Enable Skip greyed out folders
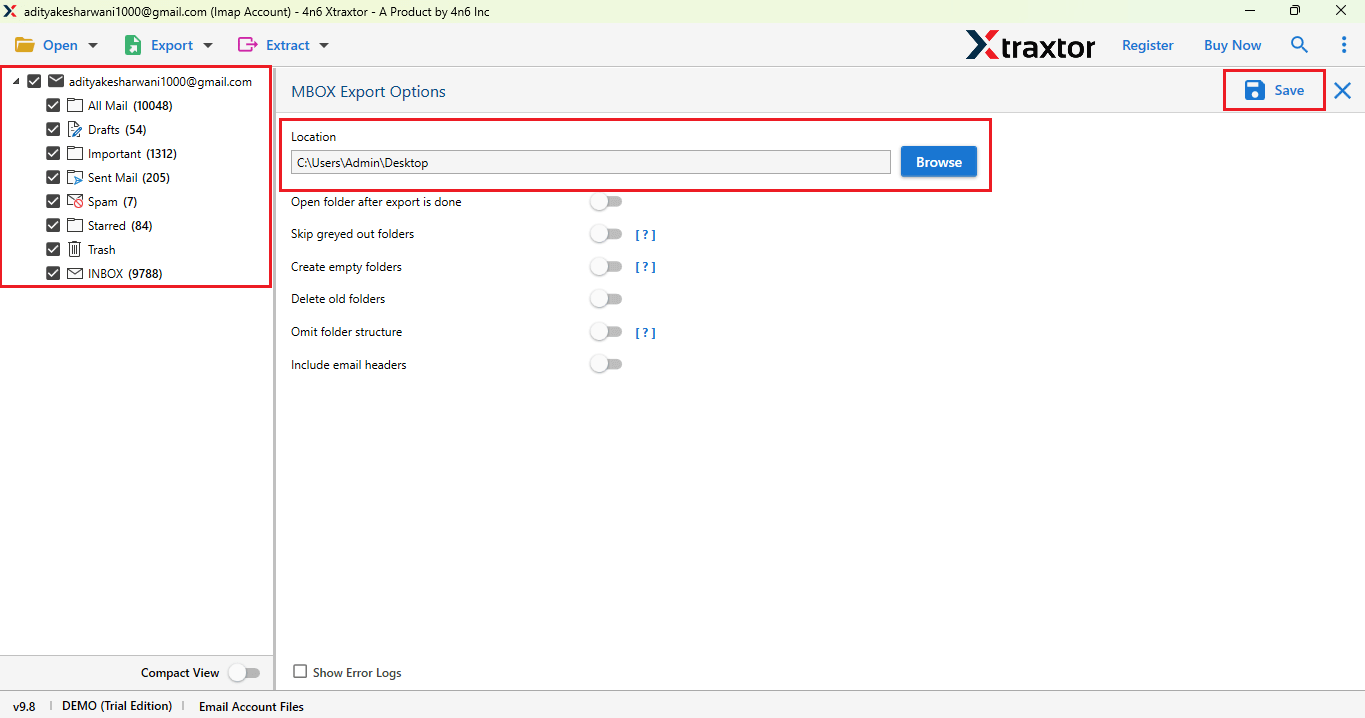 pos(606,233)
